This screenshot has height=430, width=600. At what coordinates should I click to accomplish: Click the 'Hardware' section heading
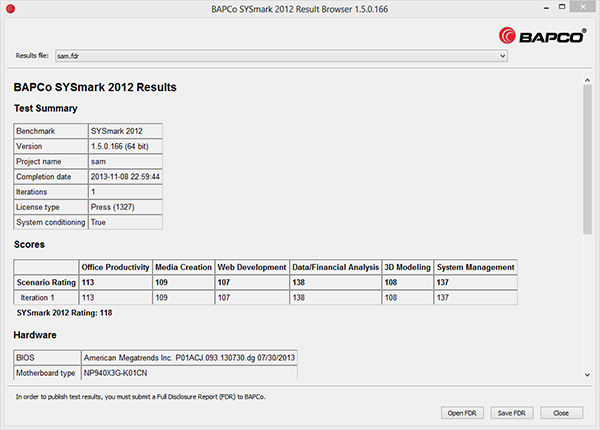(x=35, y=335)
